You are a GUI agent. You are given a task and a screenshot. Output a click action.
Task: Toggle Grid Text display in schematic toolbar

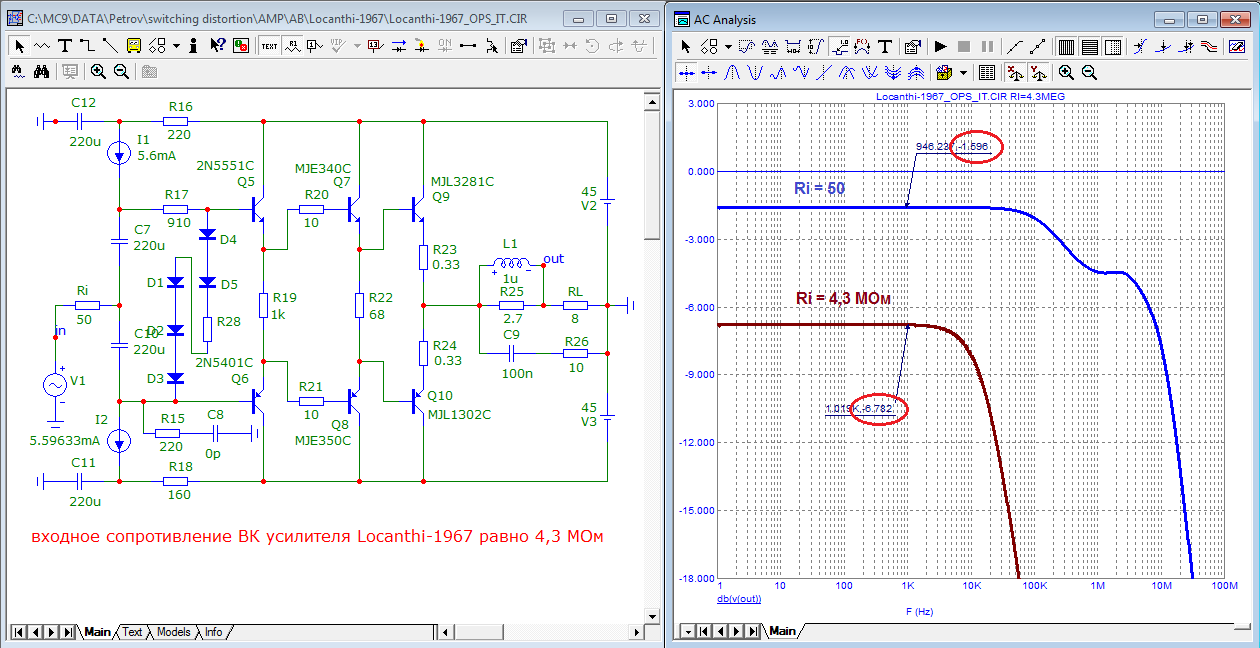pos(269,45)
